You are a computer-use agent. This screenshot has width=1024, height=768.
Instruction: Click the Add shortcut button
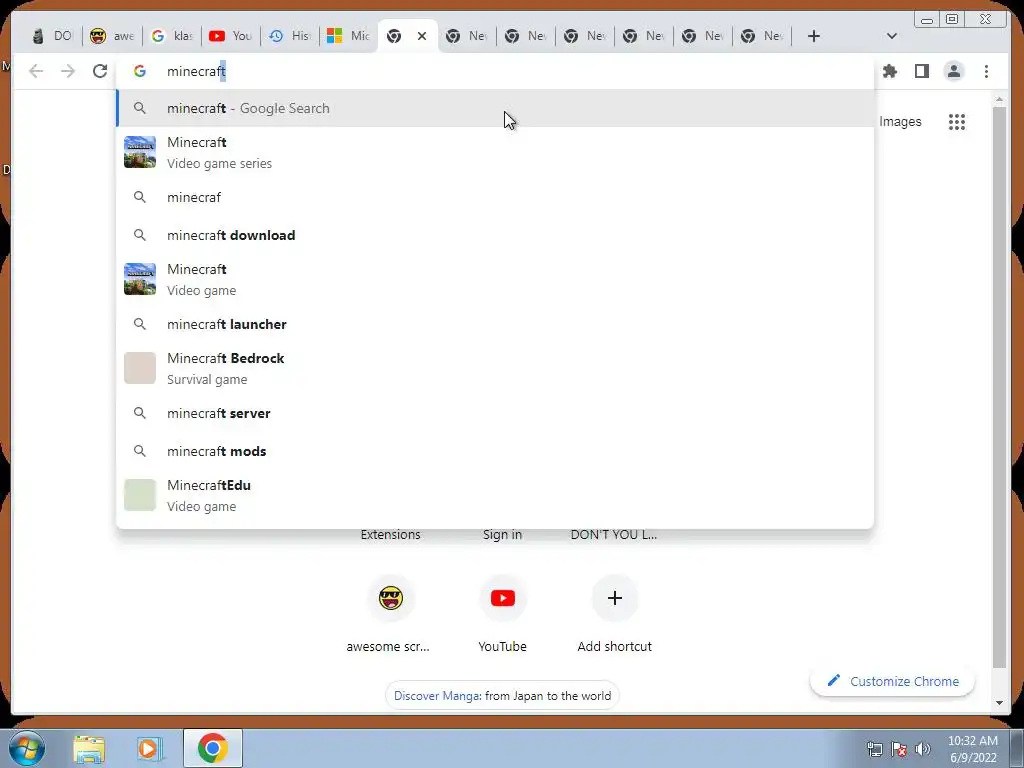point(615,614)
